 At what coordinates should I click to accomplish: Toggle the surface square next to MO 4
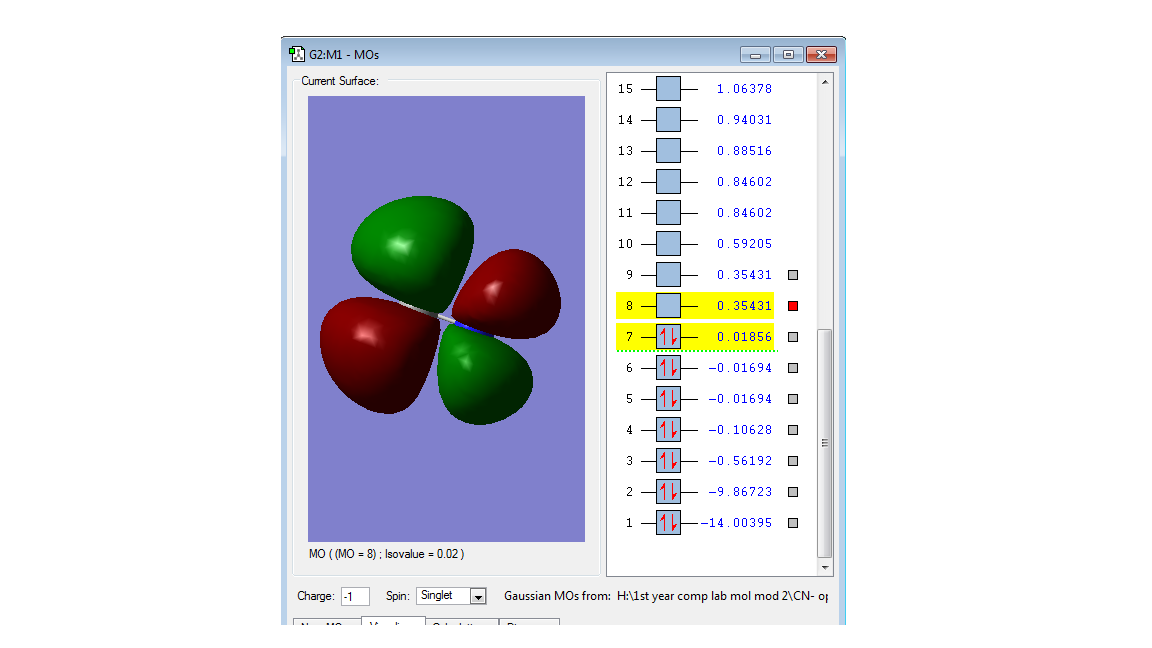[x=793, y=430]
